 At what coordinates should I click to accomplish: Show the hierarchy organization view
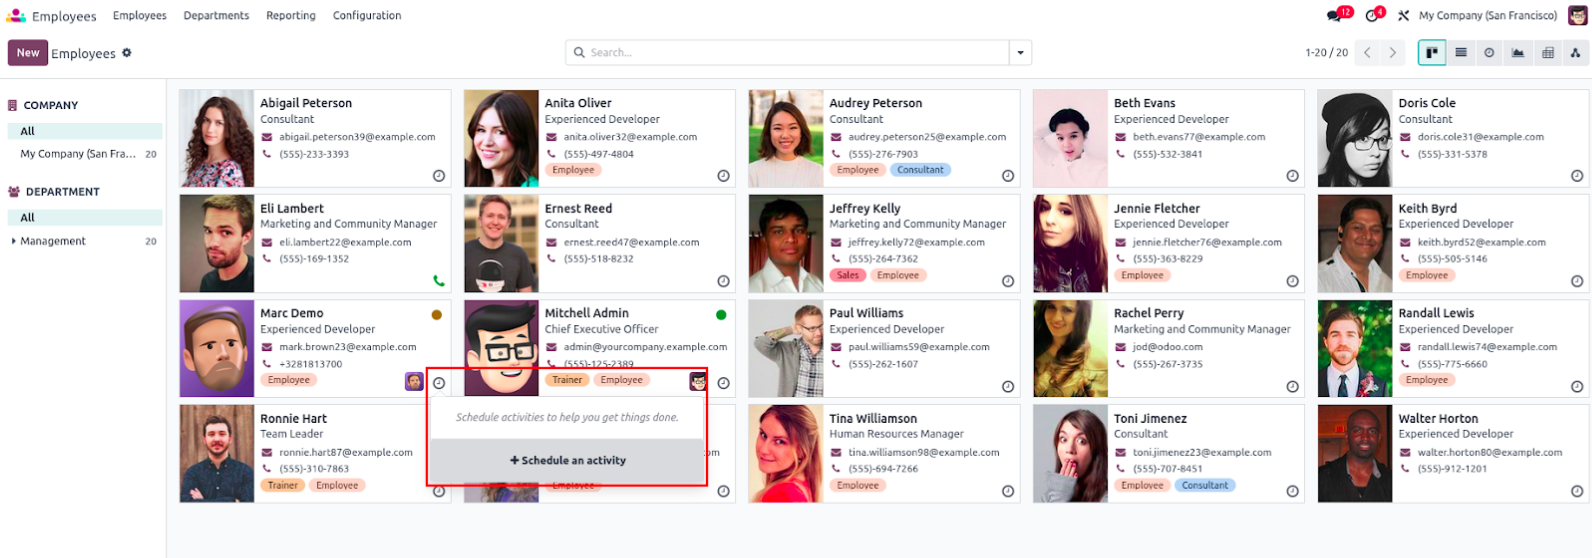tap(1575, 53)
